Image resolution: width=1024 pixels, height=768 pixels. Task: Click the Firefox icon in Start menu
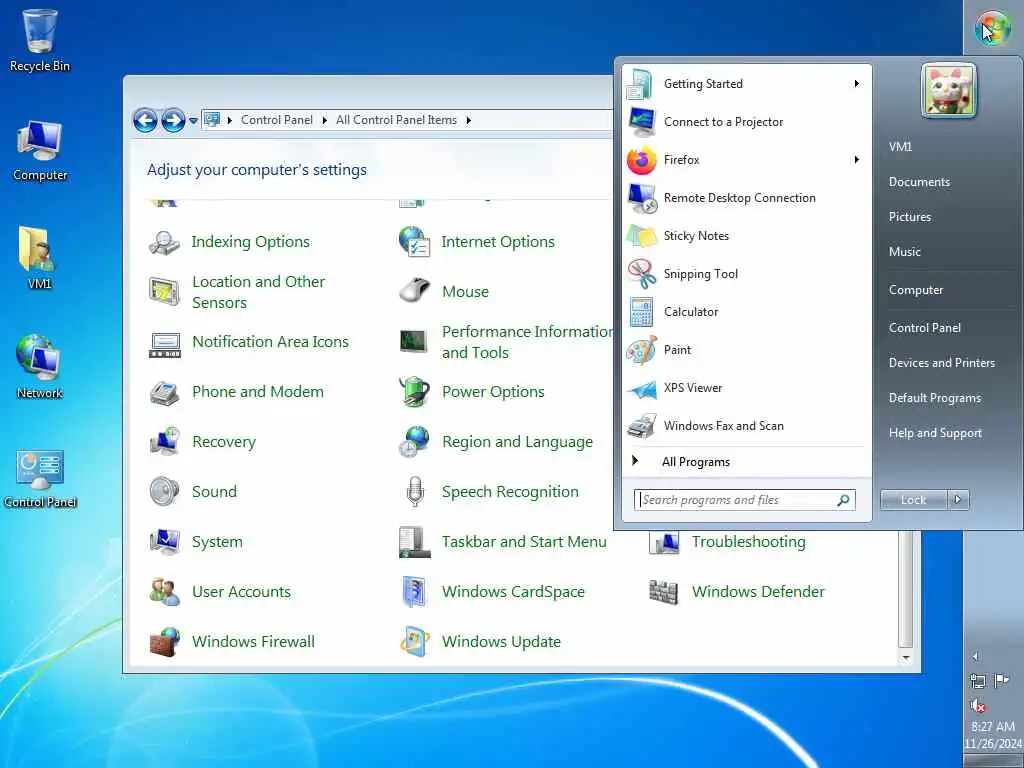coord(641,160)
